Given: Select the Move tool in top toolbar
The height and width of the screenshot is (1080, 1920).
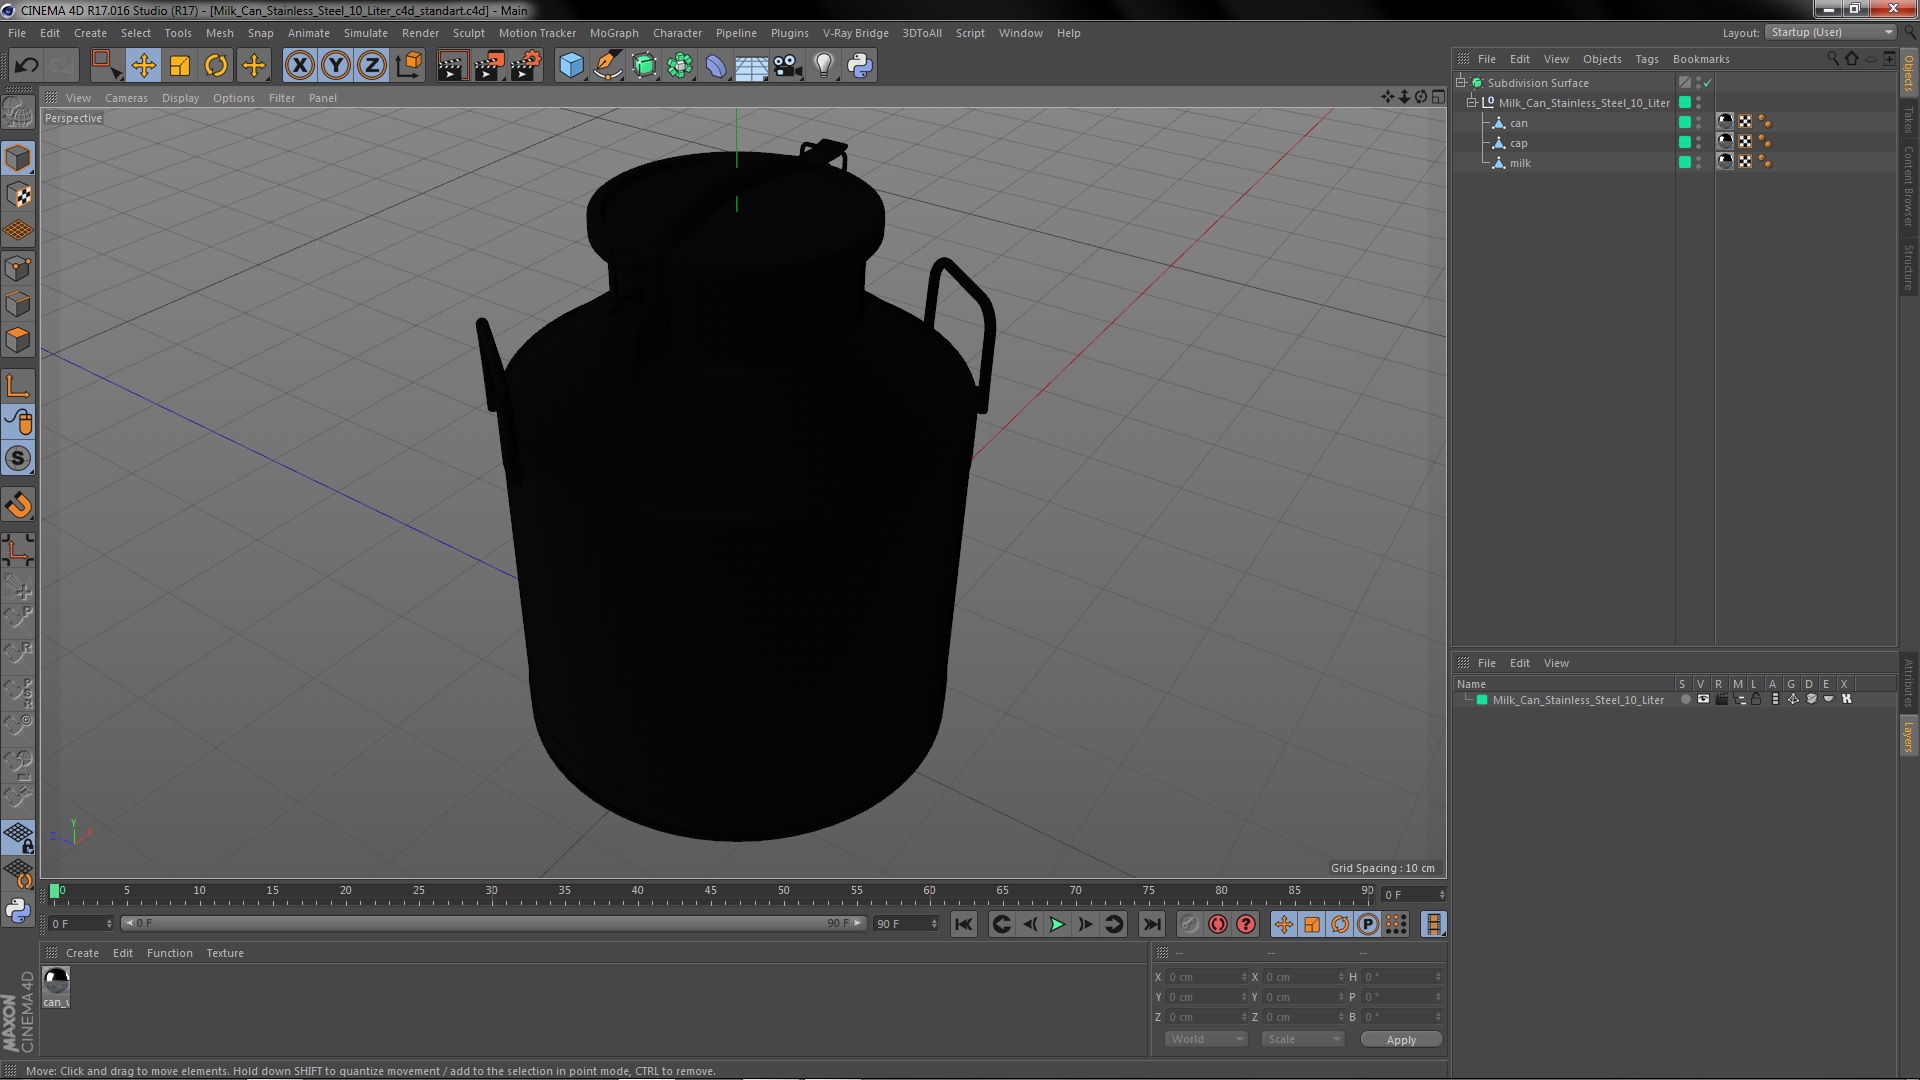Looking at the screenshot, I should point(143,66).
